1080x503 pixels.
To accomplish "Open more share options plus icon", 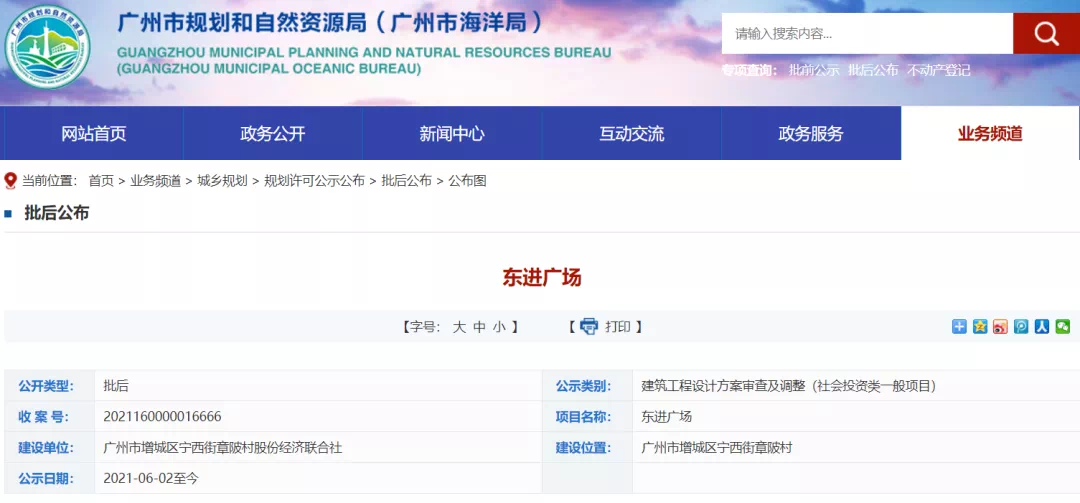I will click(x=959, y=327).
